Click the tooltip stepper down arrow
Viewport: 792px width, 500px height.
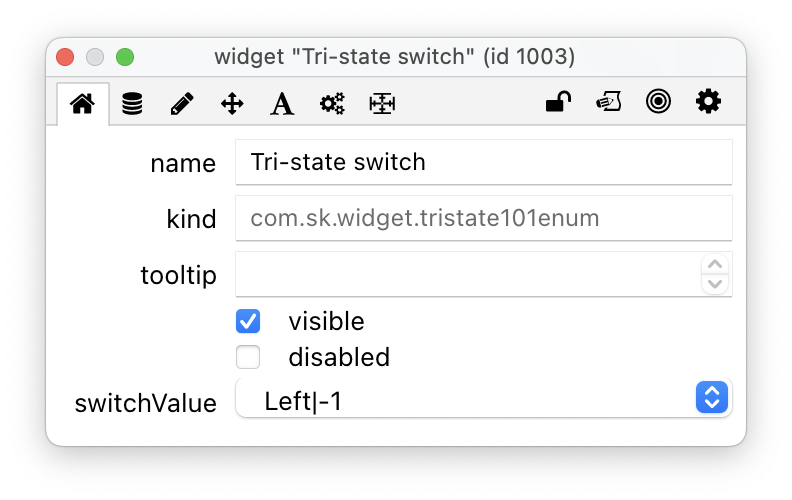click(714, 284)
